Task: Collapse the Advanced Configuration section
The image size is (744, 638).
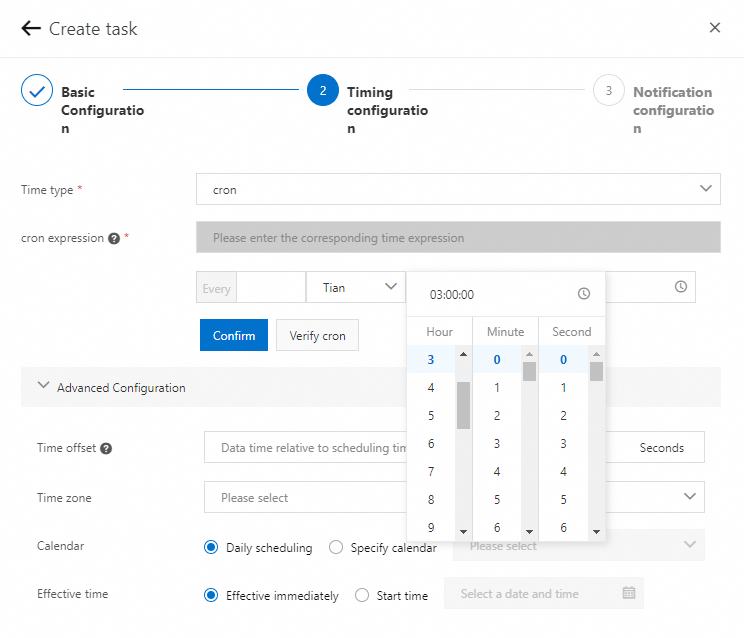Action: [x=43, y=385]
